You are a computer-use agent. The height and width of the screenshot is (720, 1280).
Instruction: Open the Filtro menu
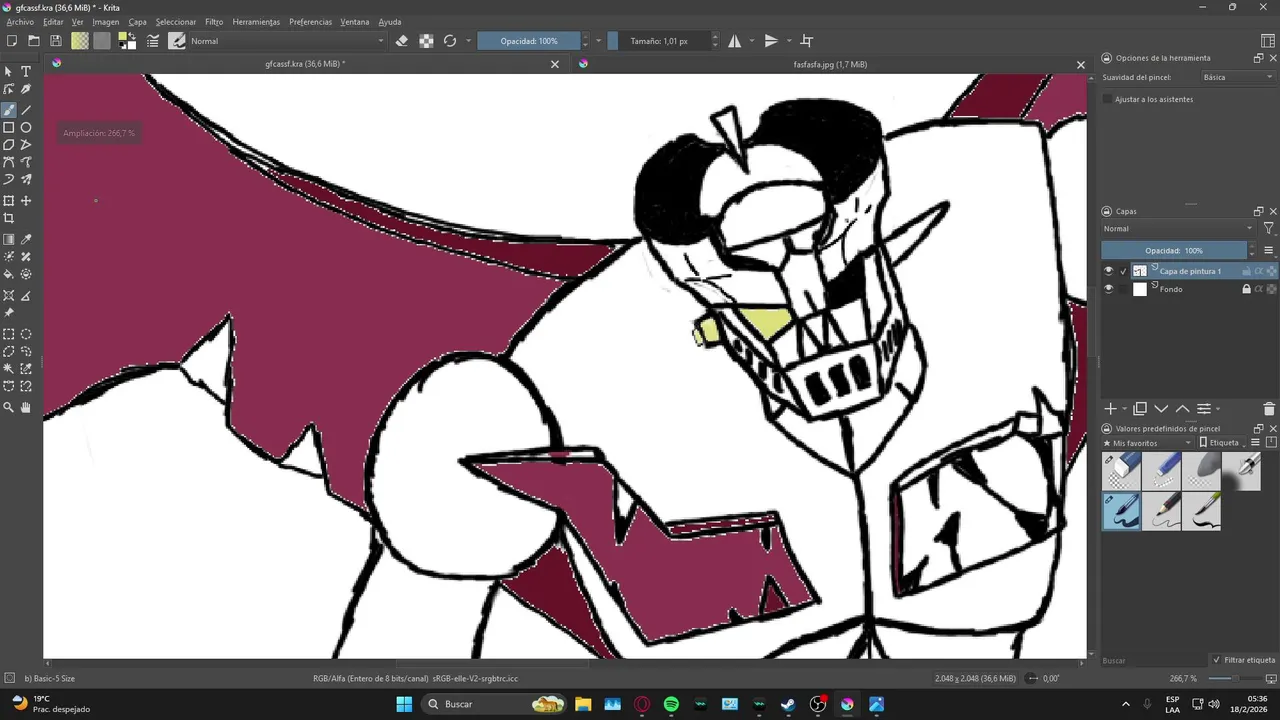[x=214, y=21]
